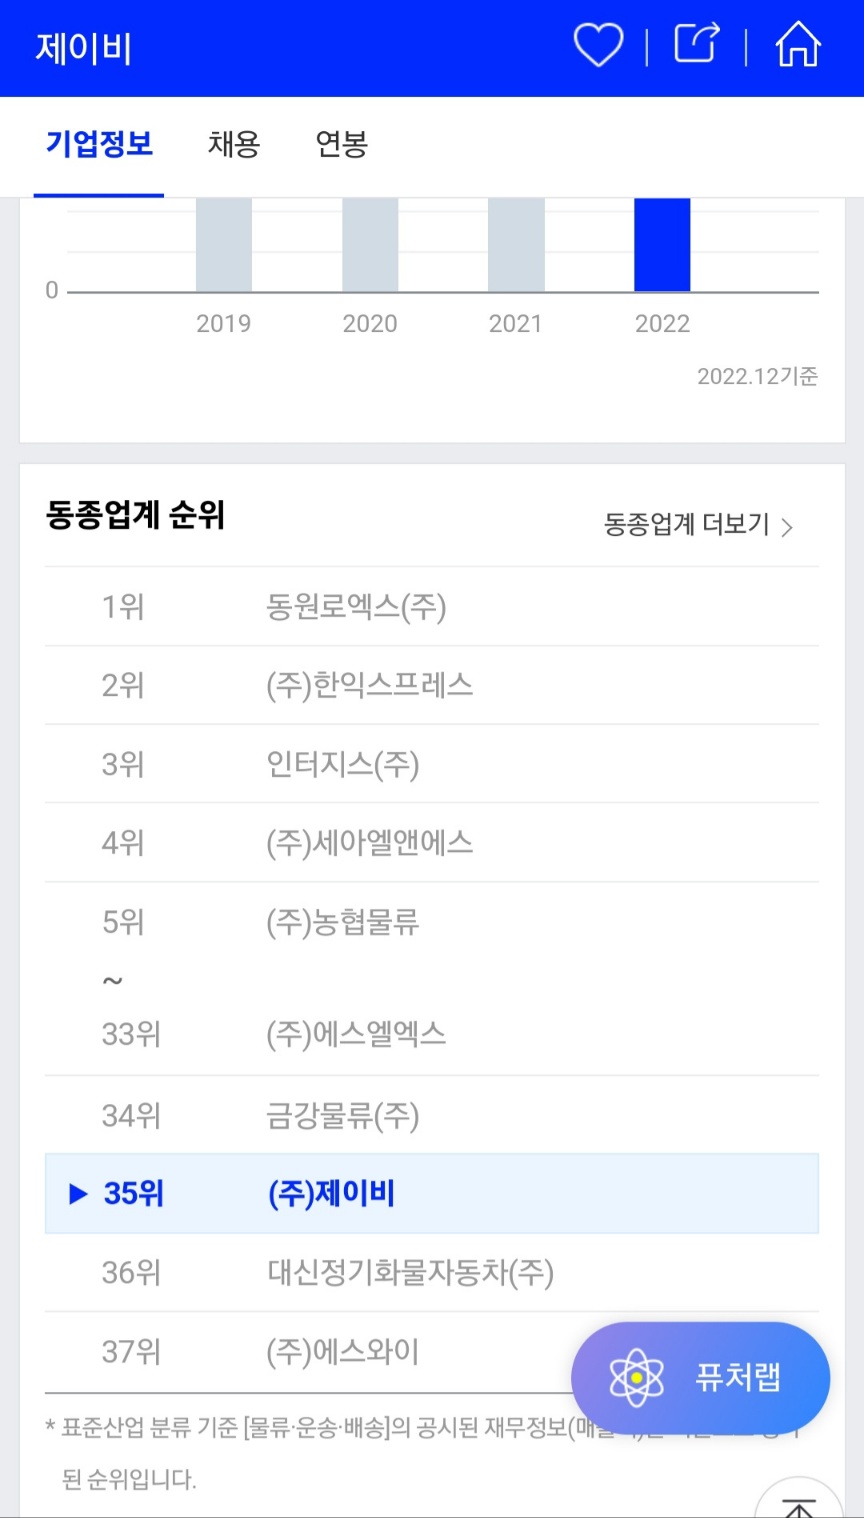Tap the heart favorite icon
This screenshot has width=864, height=1518.
pyautogui.click(x=598, y=46)
